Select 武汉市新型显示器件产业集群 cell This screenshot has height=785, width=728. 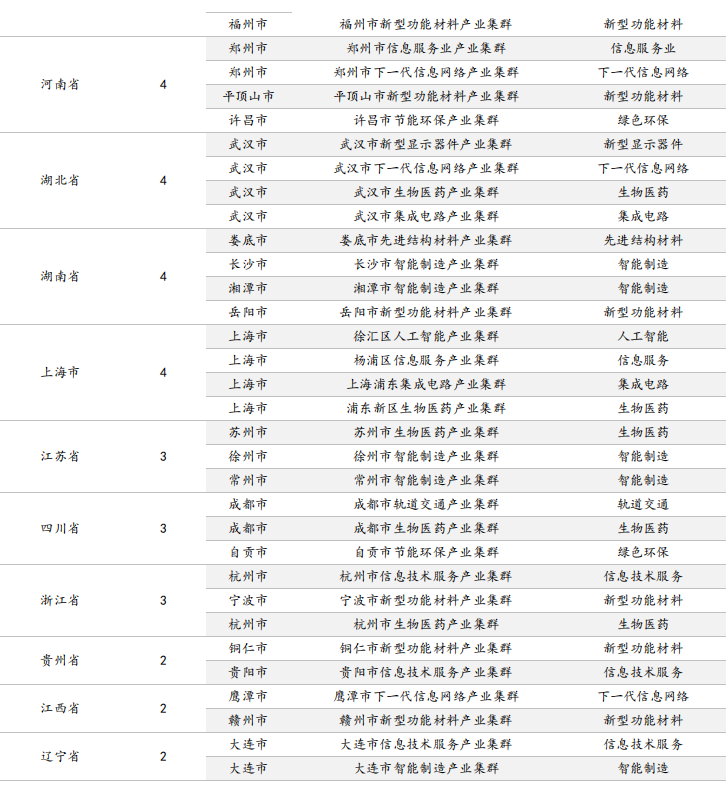click(x=426, y=144)
